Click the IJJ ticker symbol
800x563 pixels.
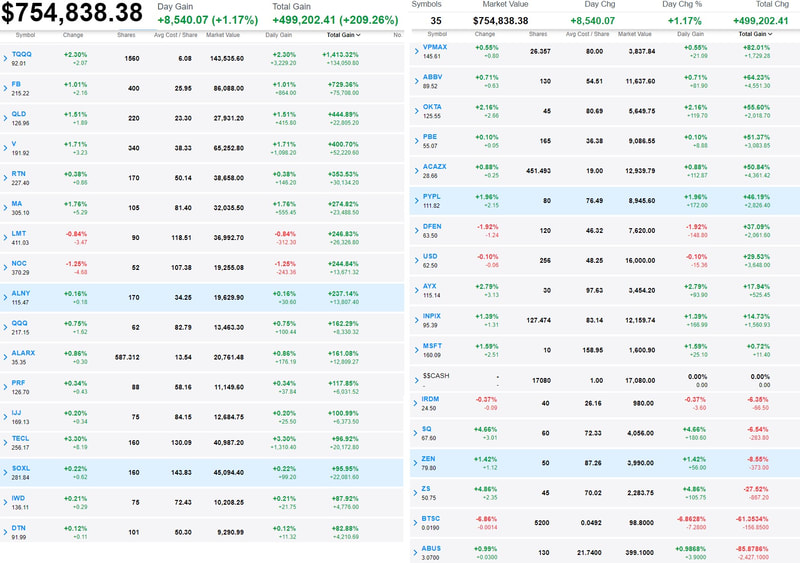[x=16, y=412]
